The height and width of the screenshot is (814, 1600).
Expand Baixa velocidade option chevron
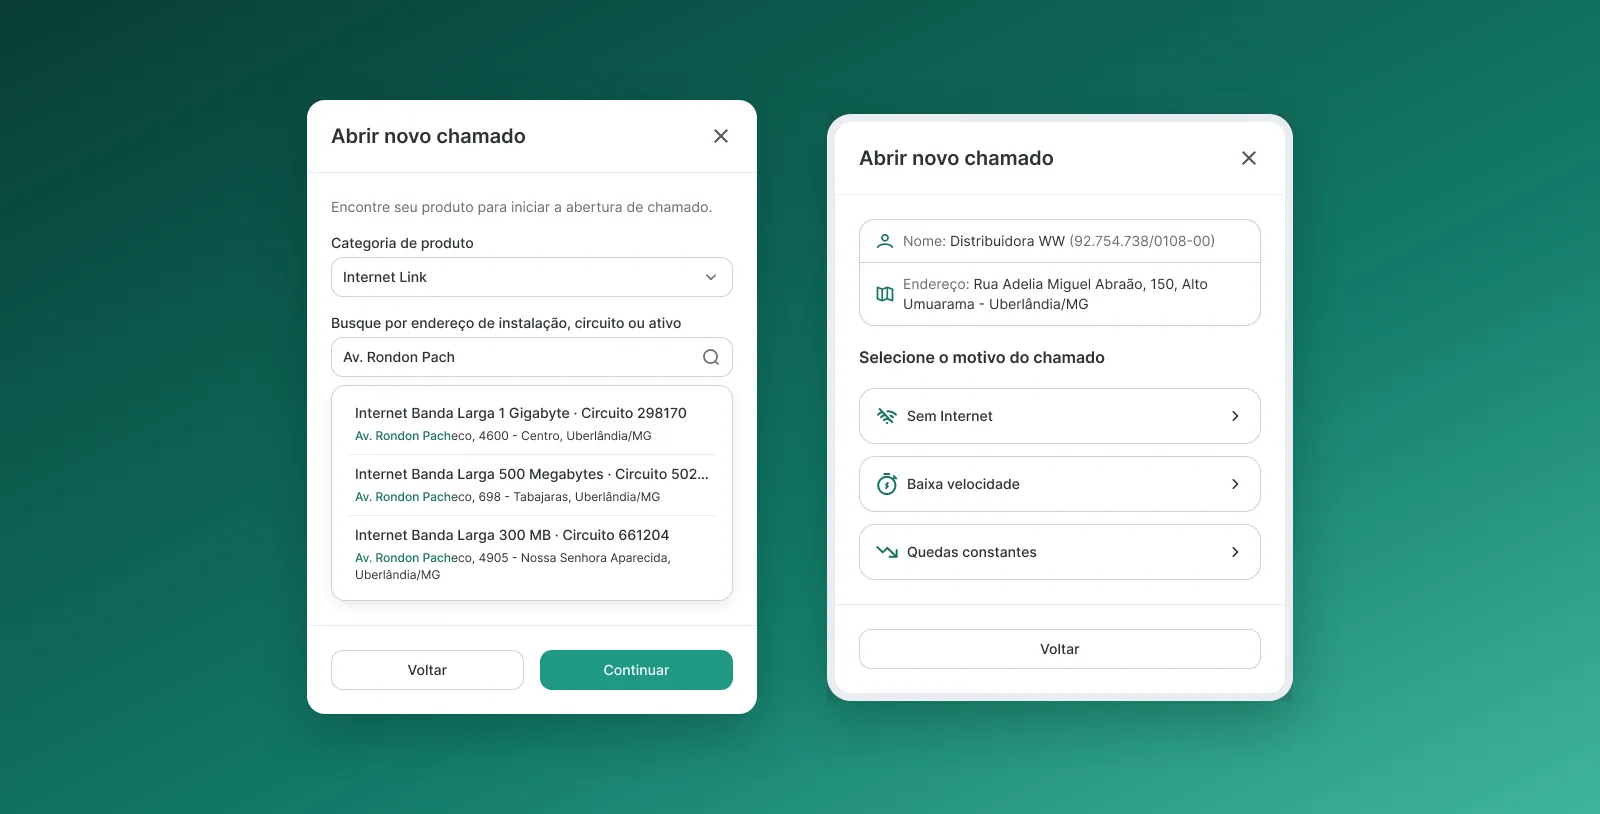(x=1235, y=484)
